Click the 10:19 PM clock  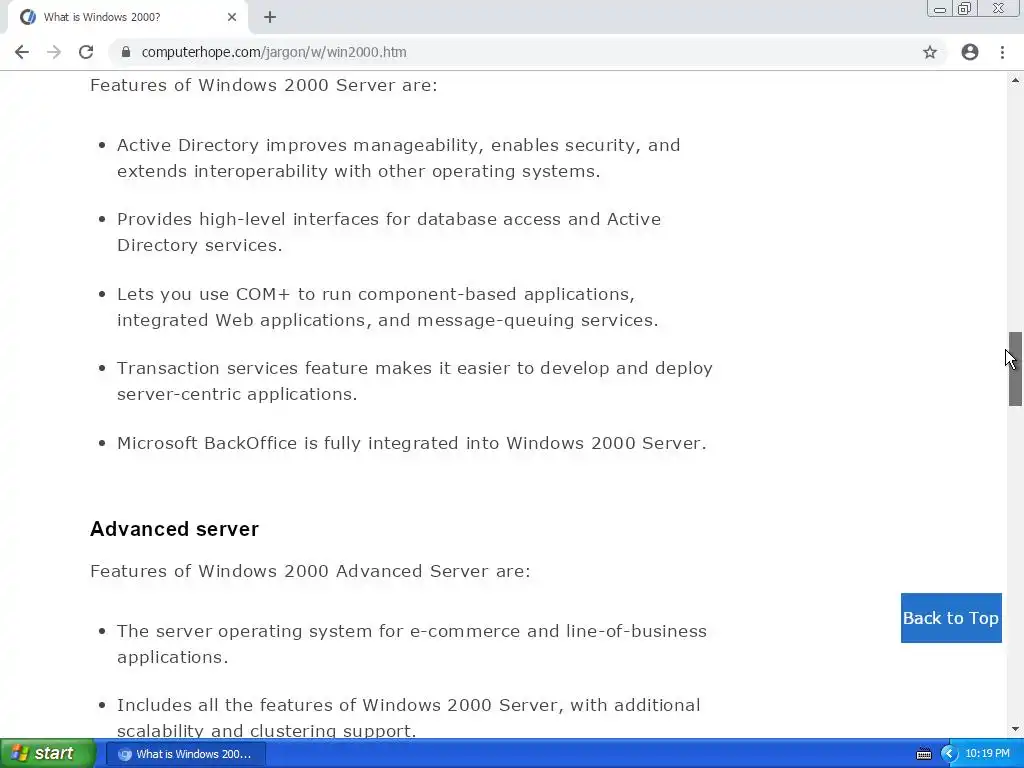pyautogui.click(x=987, y=754)
